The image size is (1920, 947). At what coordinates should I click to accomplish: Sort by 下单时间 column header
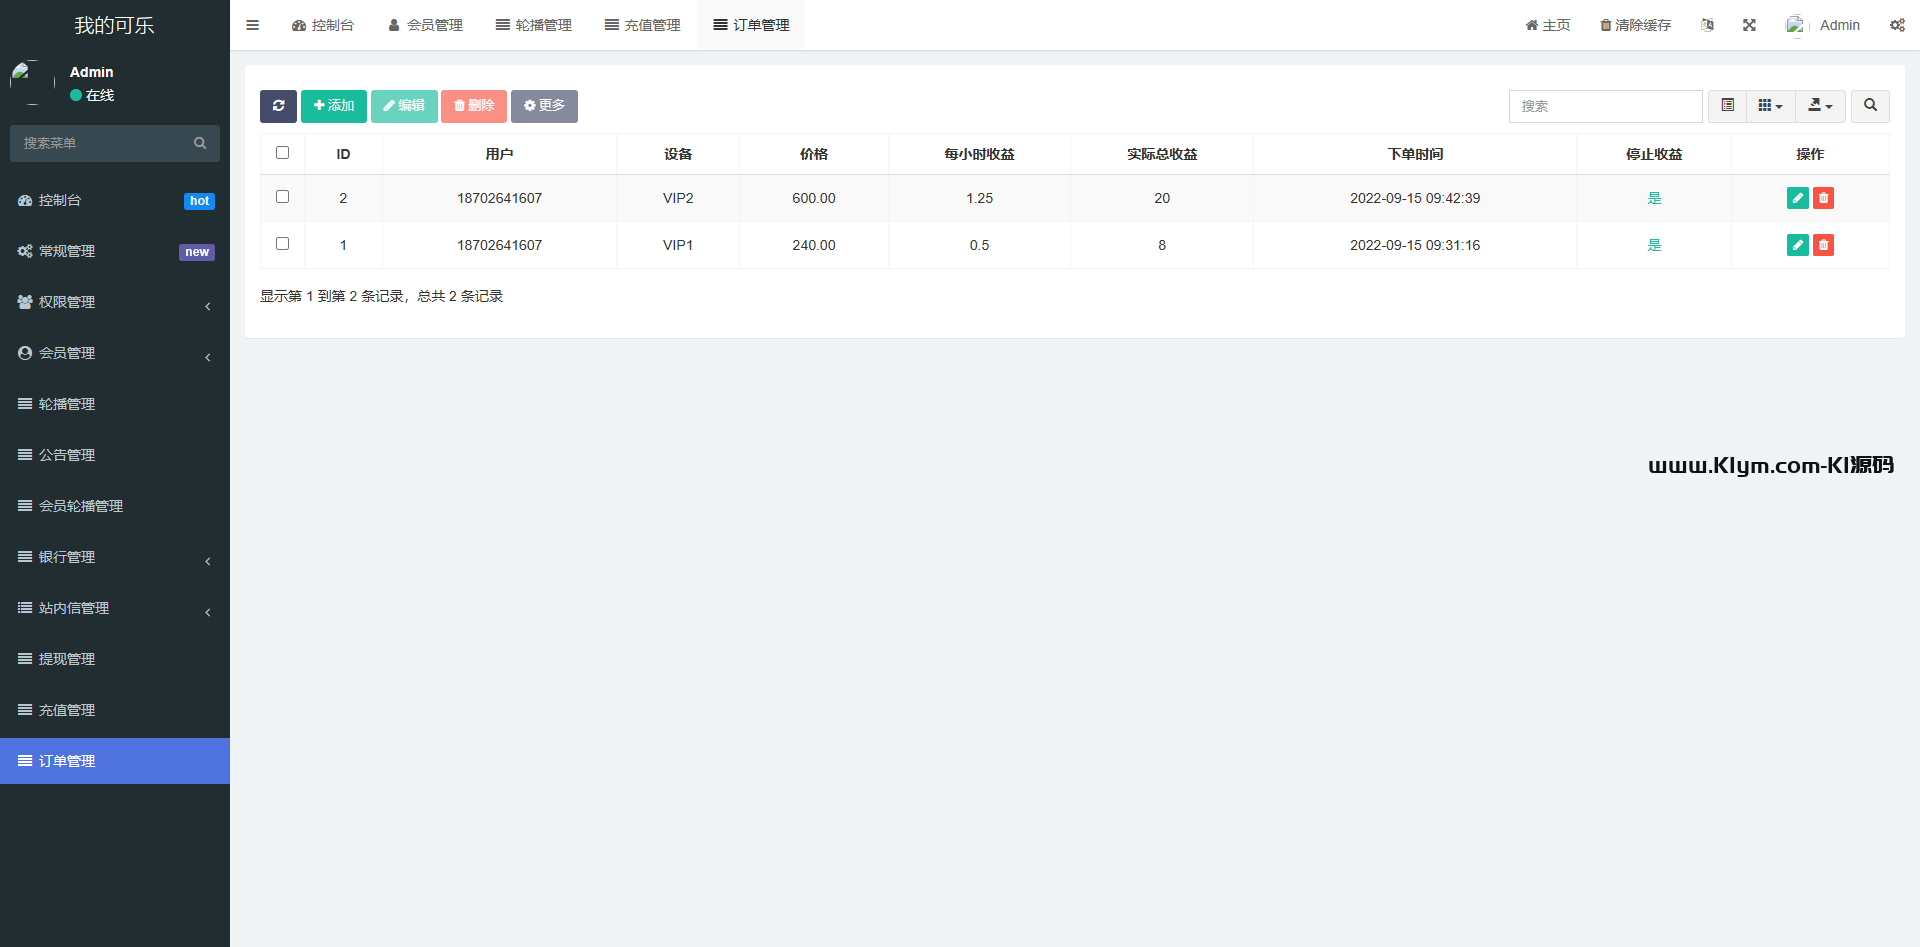[x=1415, y=154]
